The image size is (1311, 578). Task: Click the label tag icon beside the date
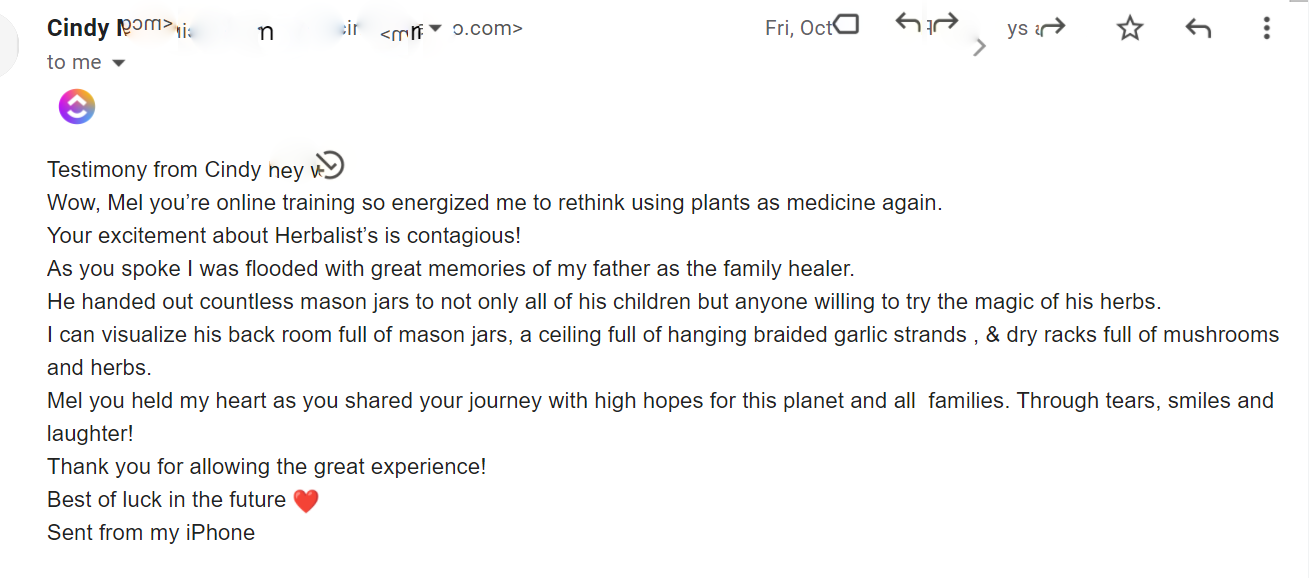click(x=846, y=23)
